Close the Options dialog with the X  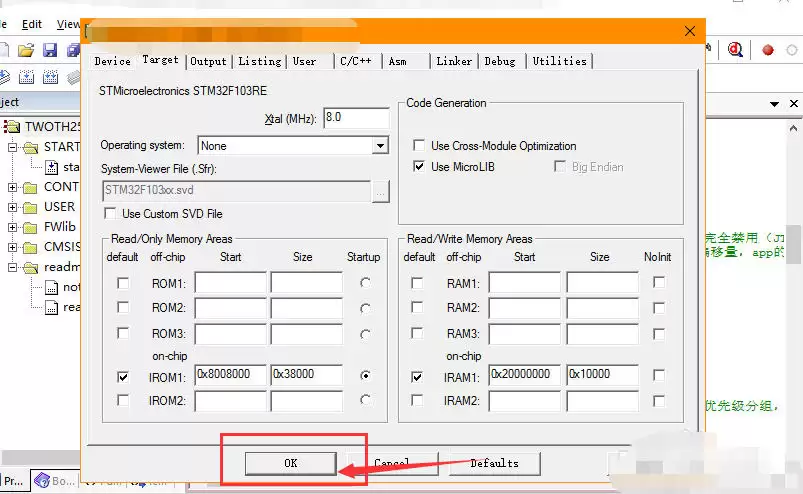point(690,31)
